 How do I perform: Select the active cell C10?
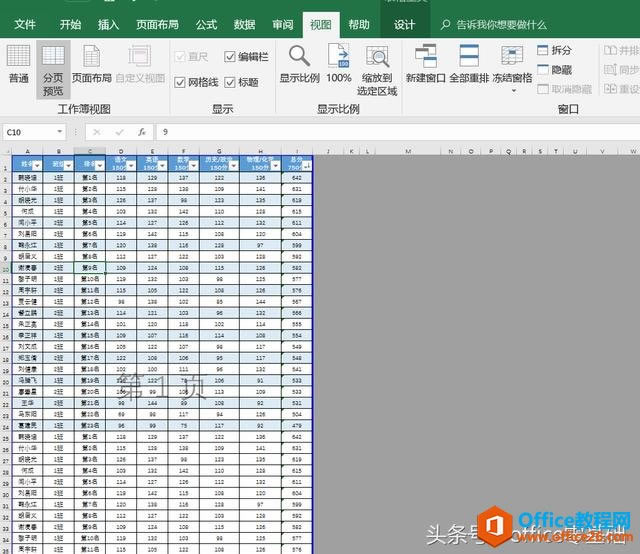coord(90,268)
